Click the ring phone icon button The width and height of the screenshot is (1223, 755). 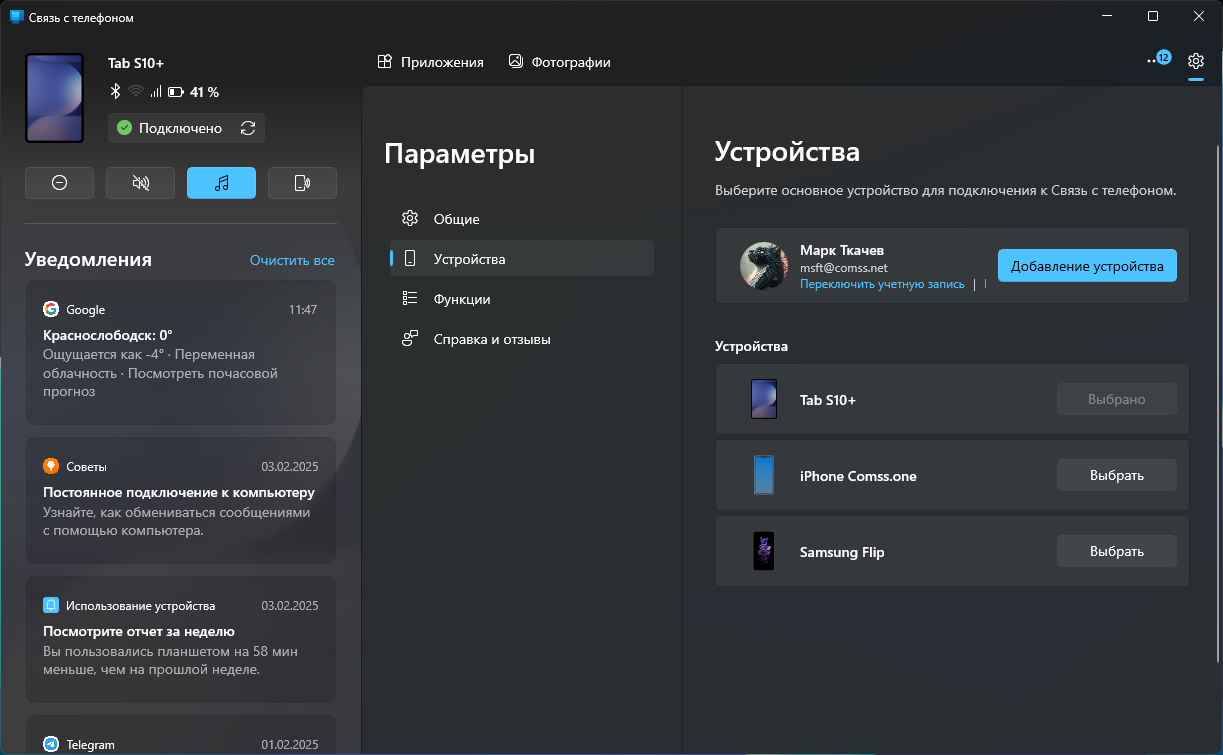tap(302, 183)
